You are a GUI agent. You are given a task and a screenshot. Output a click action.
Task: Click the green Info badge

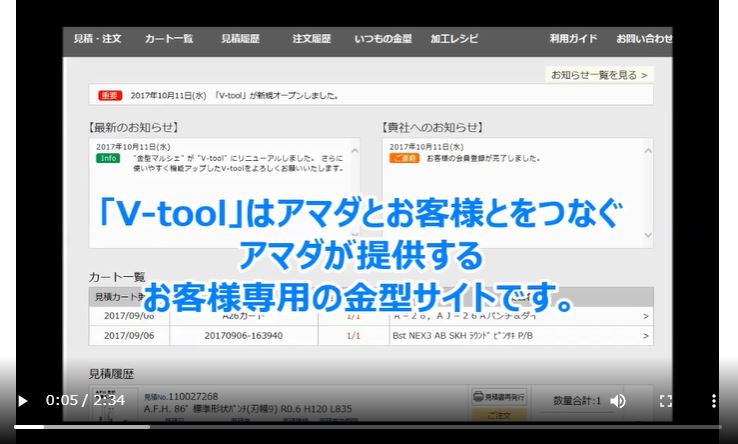coord(108,158)
